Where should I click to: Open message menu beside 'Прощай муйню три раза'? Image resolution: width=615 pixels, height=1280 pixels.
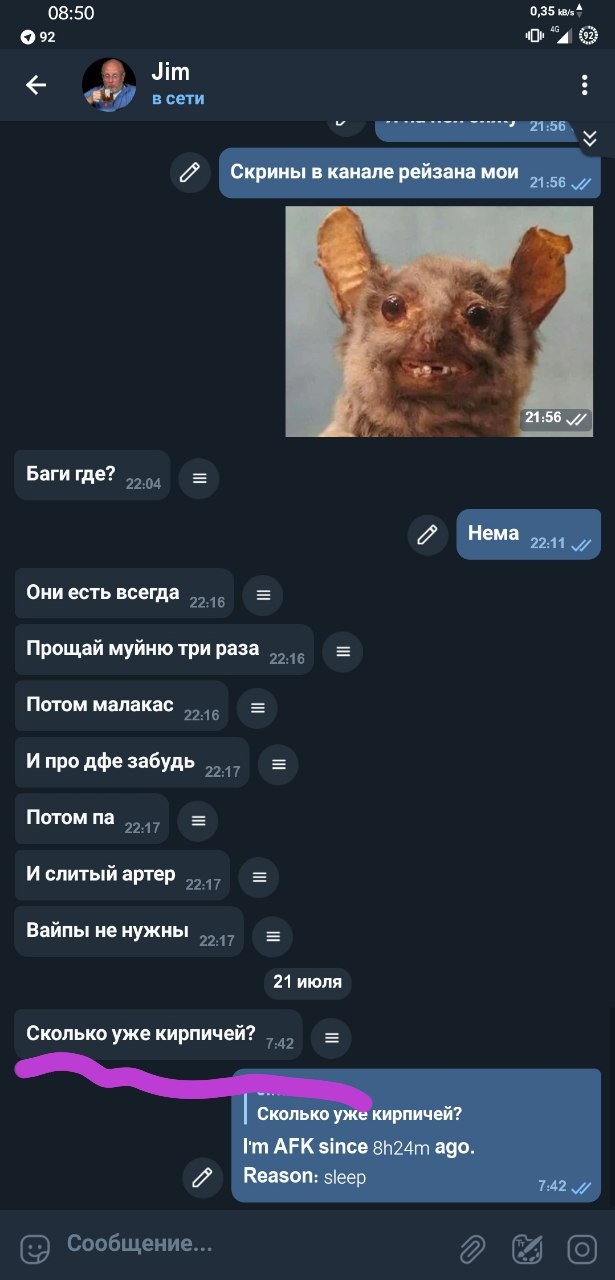pyautogui.click(x=342, y=651)
